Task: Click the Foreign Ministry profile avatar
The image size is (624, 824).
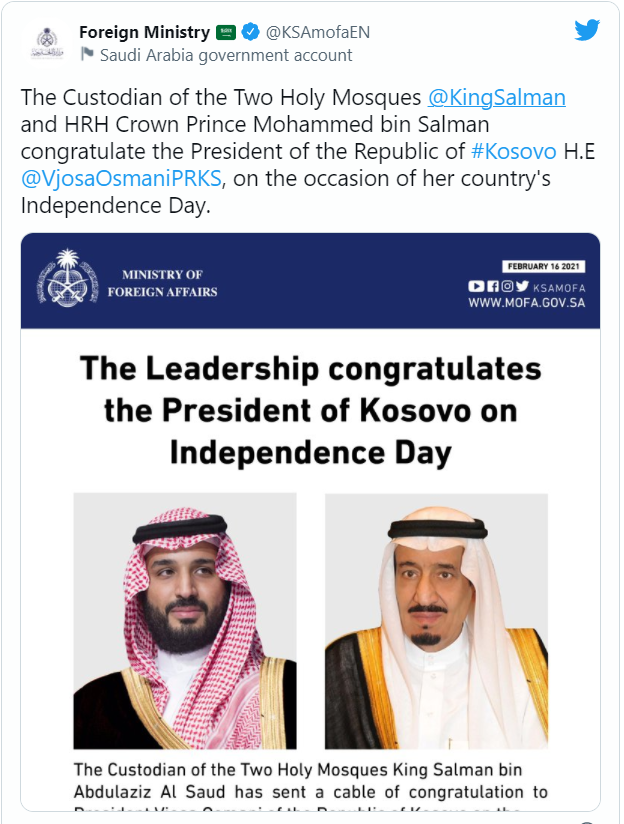Action: 47,43
